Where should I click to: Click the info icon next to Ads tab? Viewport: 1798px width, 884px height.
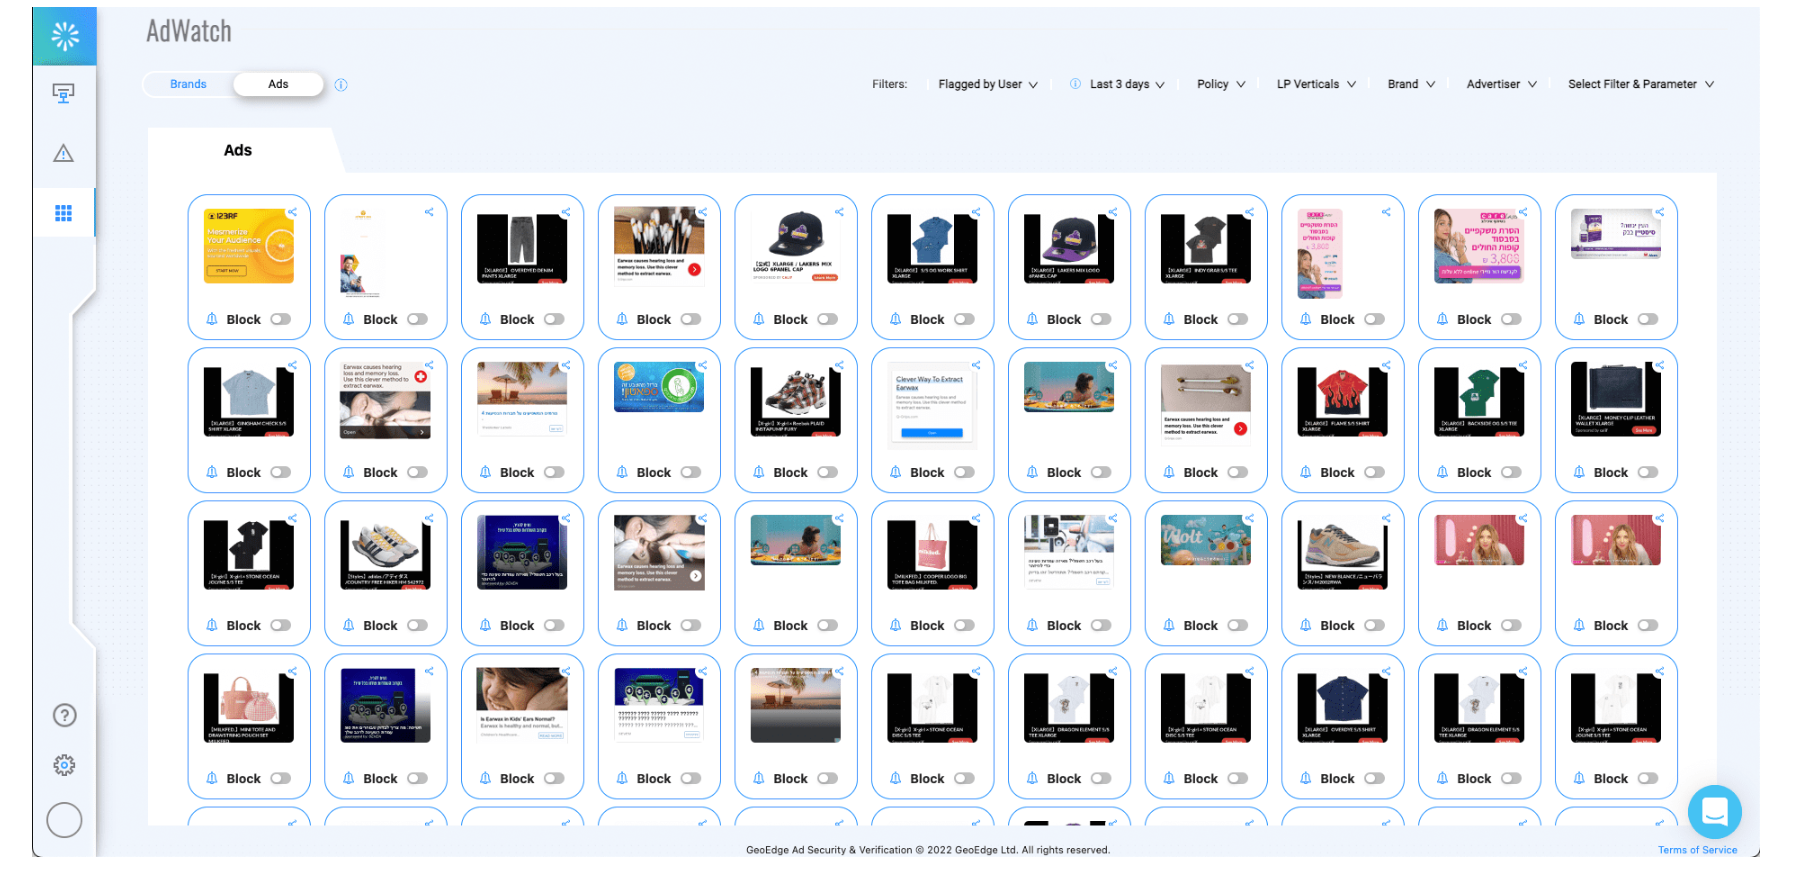pos(341,85)
